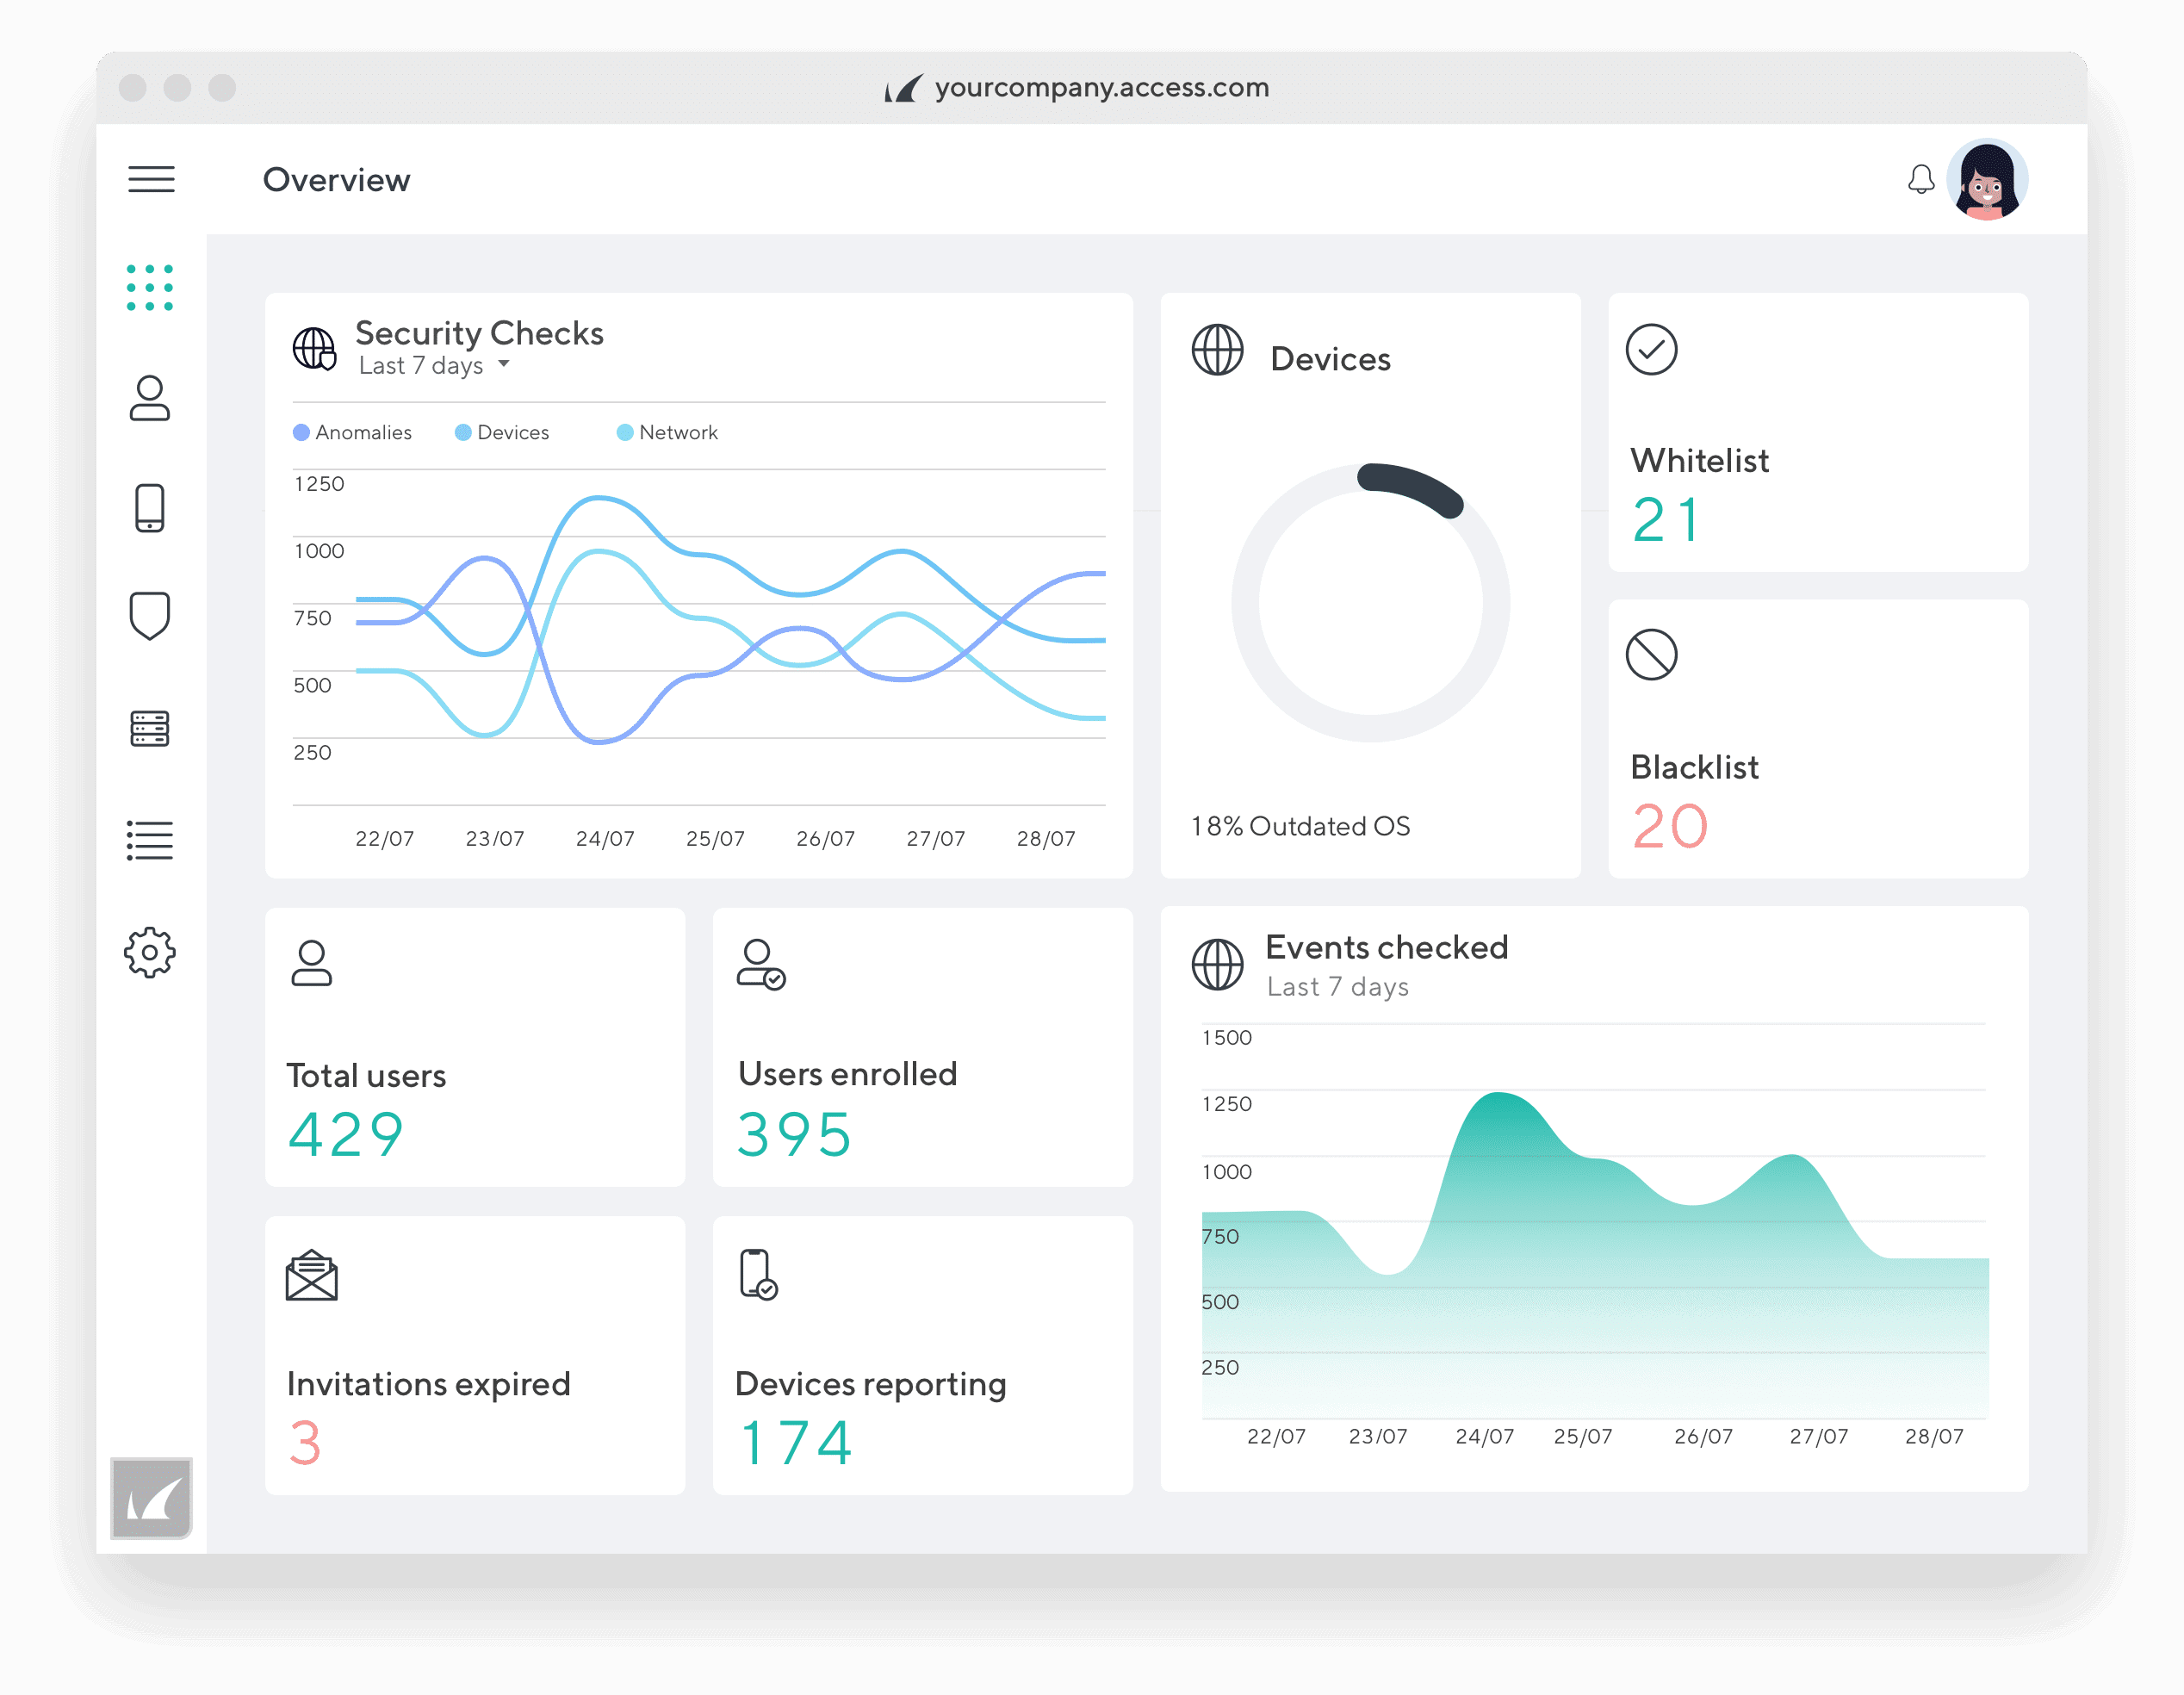Toggle the Anomalies legend series
This screenshot has height=1695, width=2184.
352,433
